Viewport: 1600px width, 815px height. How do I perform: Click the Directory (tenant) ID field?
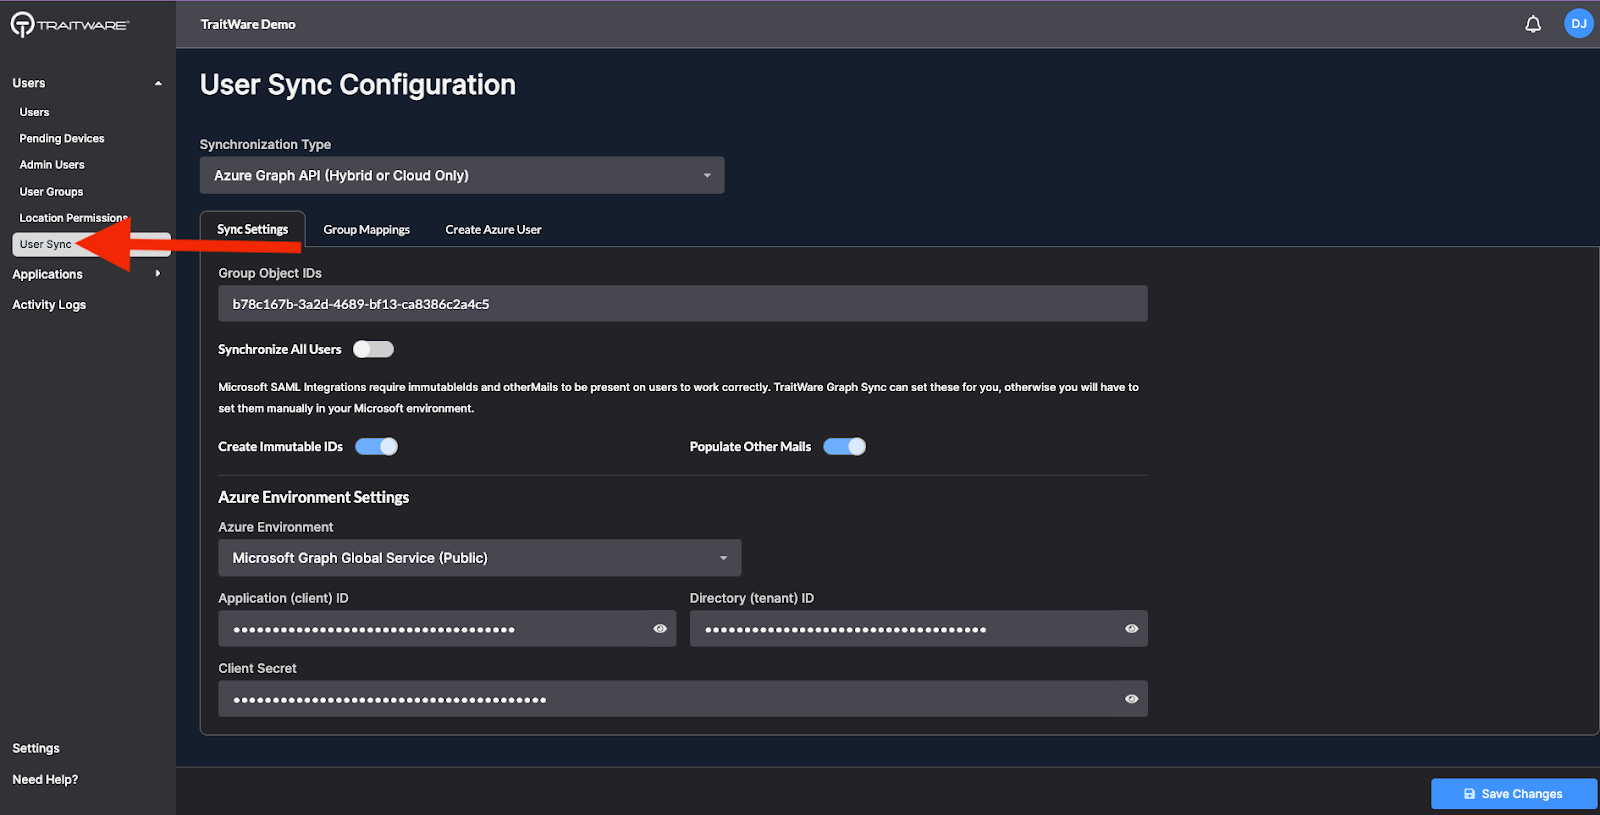coord(919,629)
